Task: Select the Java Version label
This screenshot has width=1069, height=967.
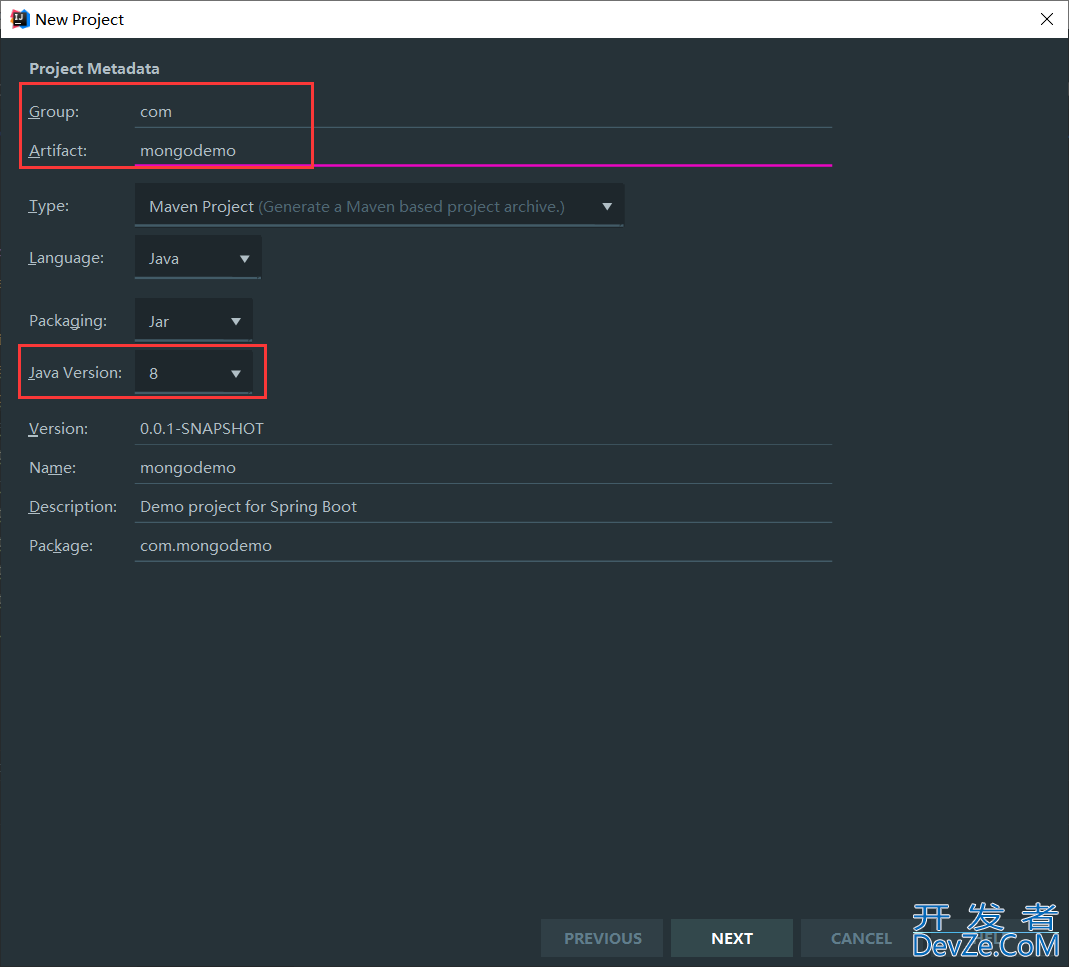Action: pos(75,372)
